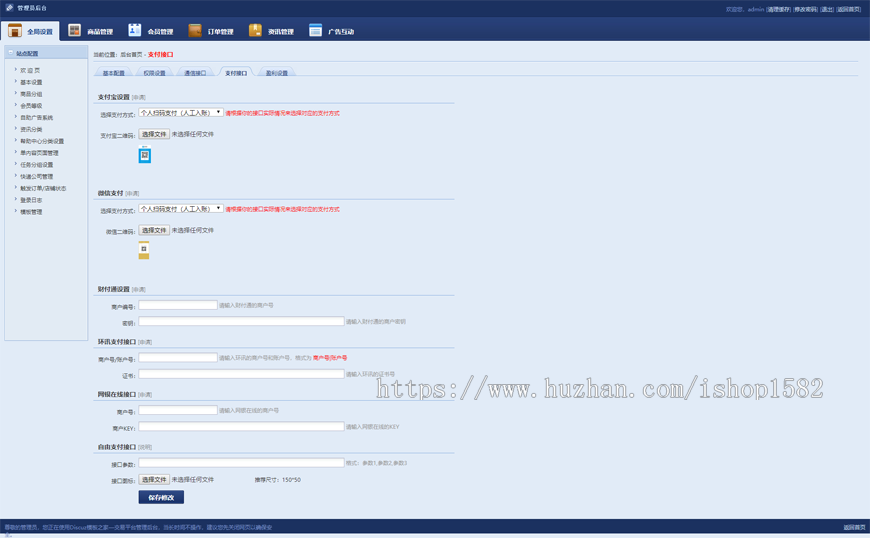Click 申请 link next to 网银在线接口
Viewport: 870px width, 538px height.
click(145, 395)
